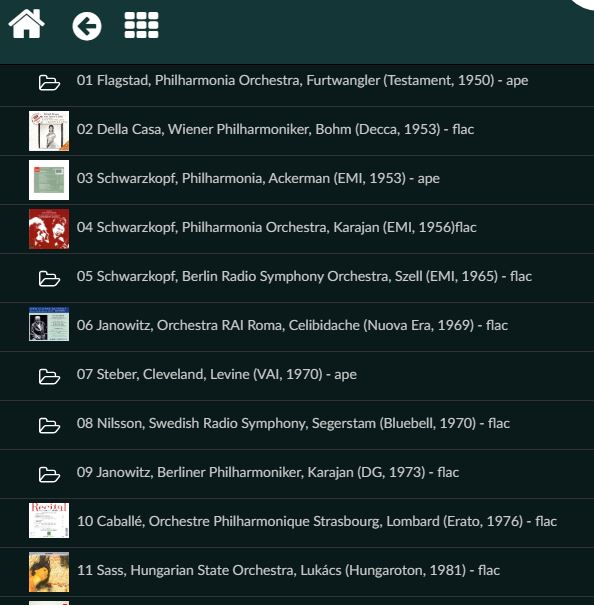Open folder icon for 09 Janowitz Karajan
This screenshot has width=594, height=605.
pyautogui.click(x=49, y=474)
